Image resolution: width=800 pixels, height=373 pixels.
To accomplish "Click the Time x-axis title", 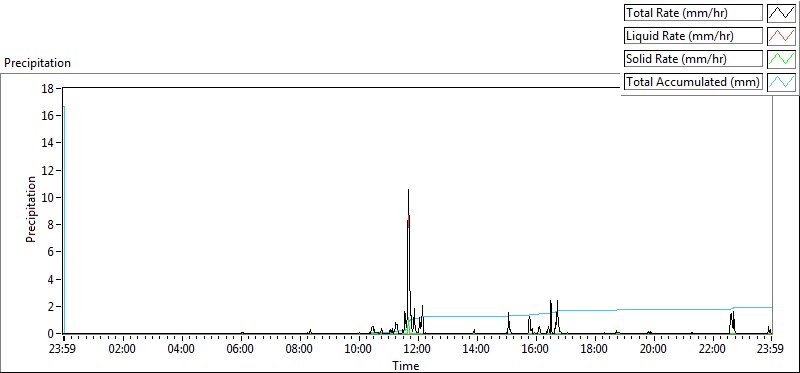I will (x=406, y=365).
